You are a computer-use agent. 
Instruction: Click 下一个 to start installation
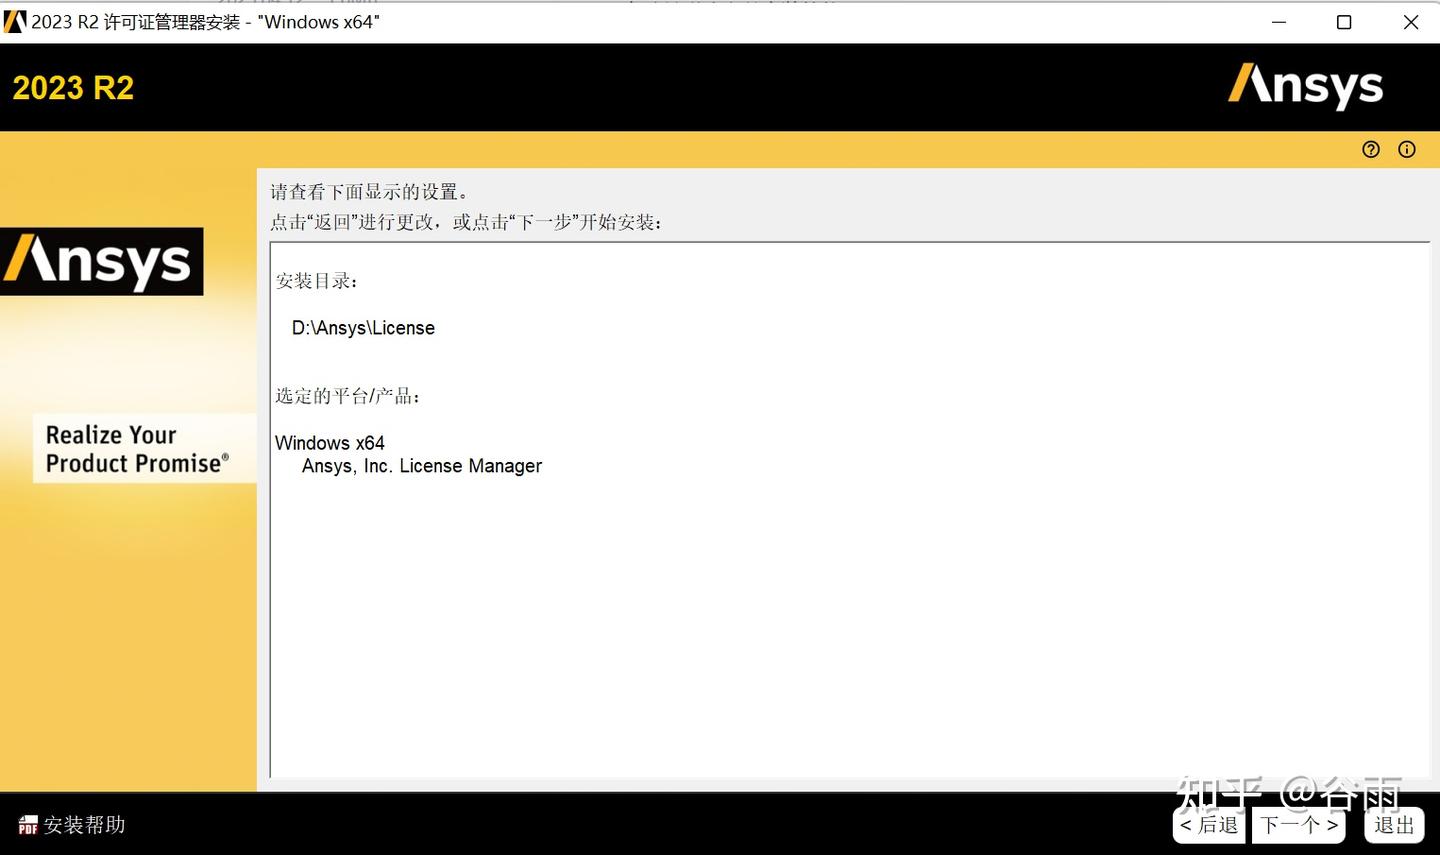[1297, 825]
